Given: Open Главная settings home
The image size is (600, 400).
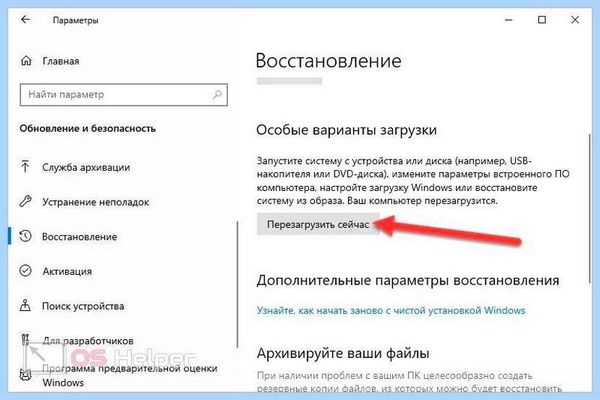Looking at the screenshot, I should pyautogui.click(x=60, y=61).
